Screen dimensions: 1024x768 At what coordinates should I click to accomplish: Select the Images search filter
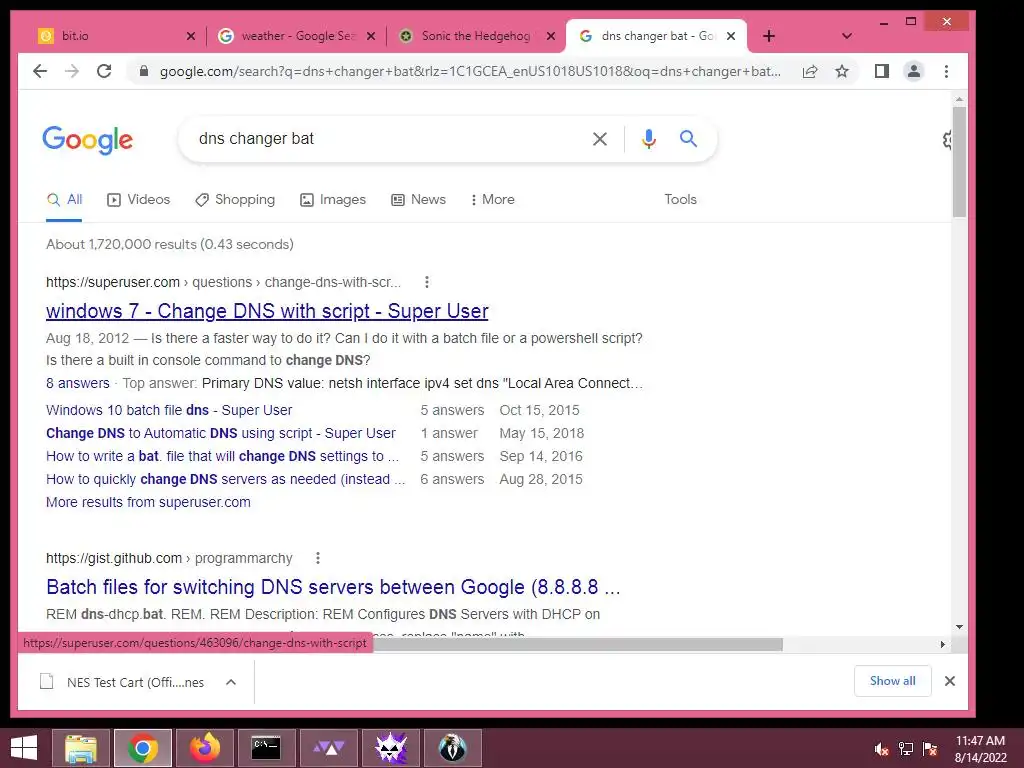click(333, 200)
